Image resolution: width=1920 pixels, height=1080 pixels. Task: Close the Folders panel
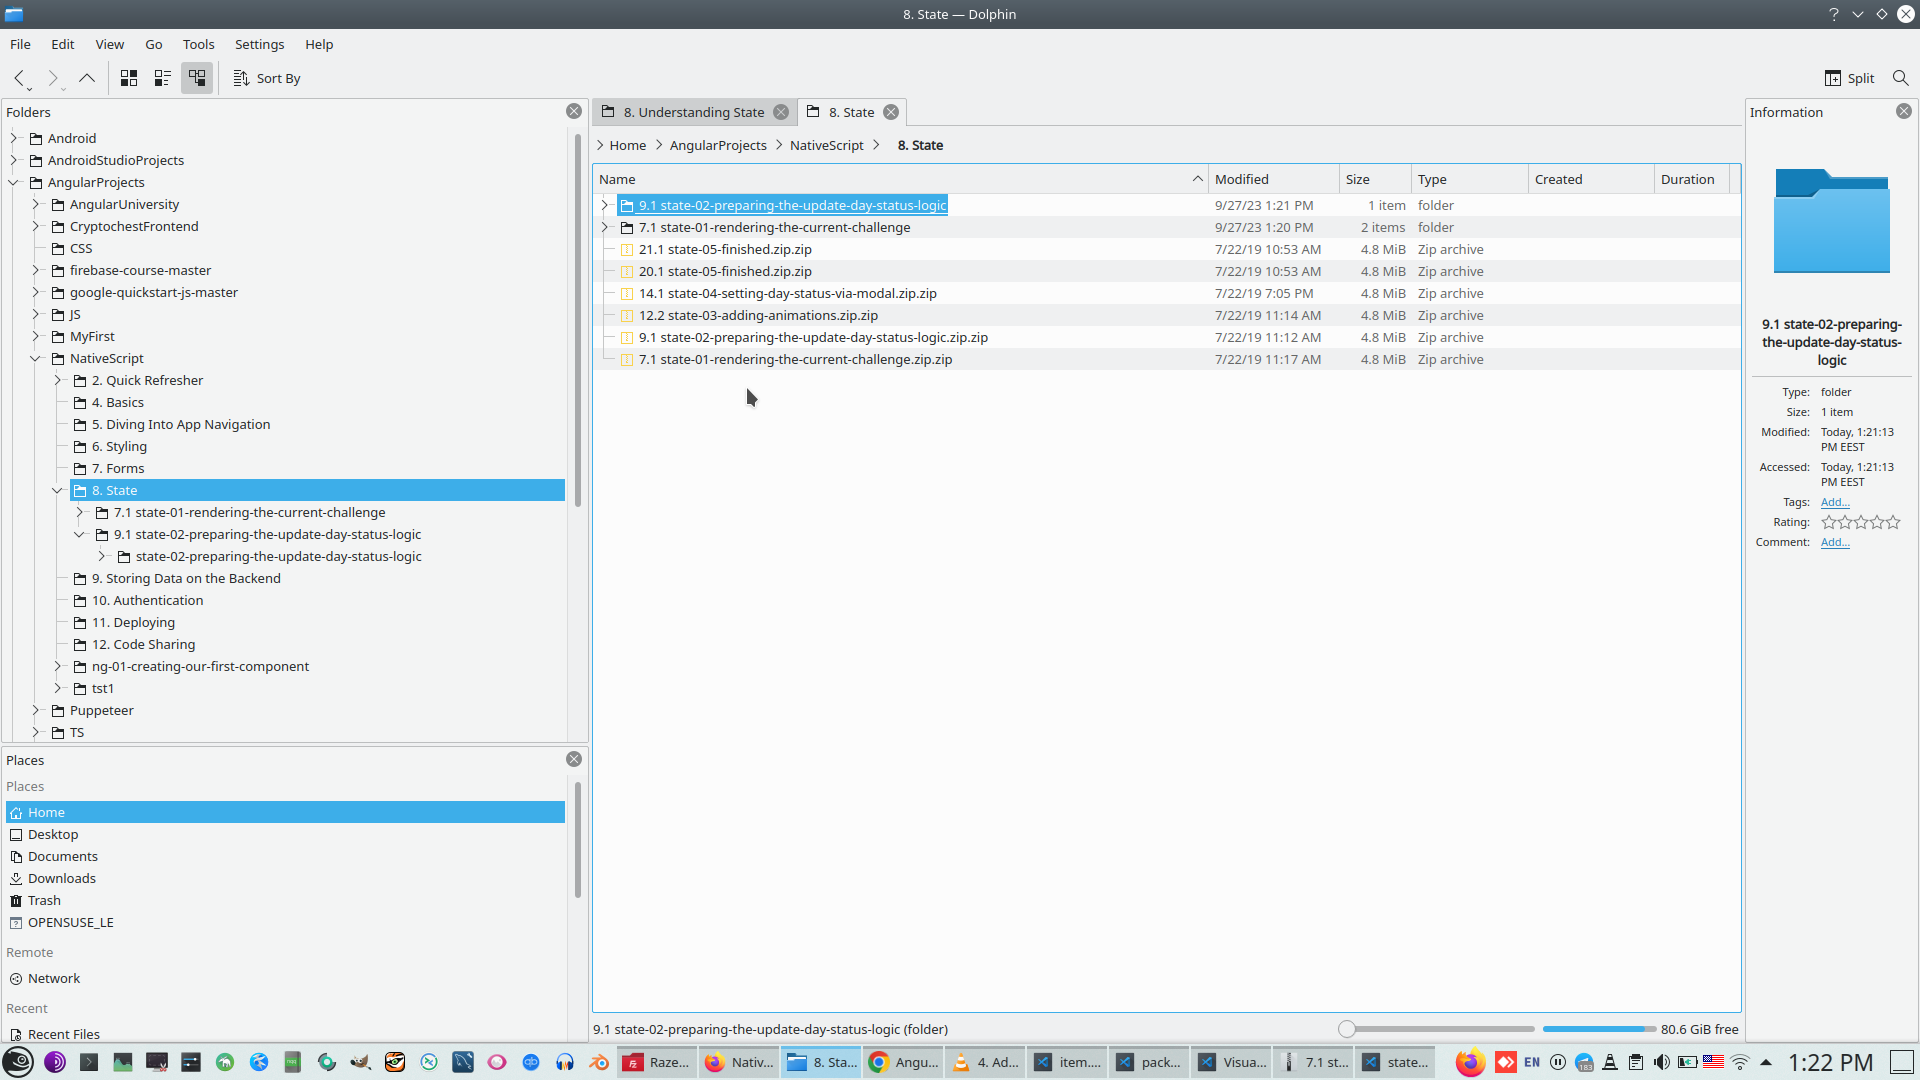tap(574, 111)
